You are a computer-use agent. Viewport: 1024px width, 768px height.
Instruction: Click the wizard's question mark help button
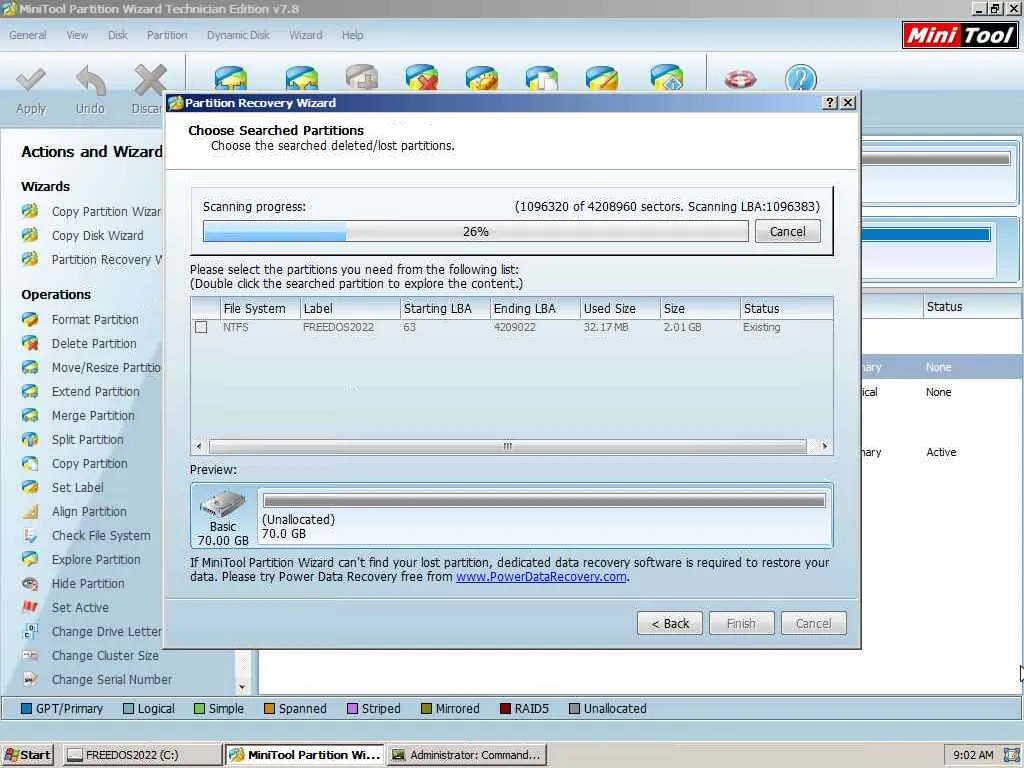829,103
